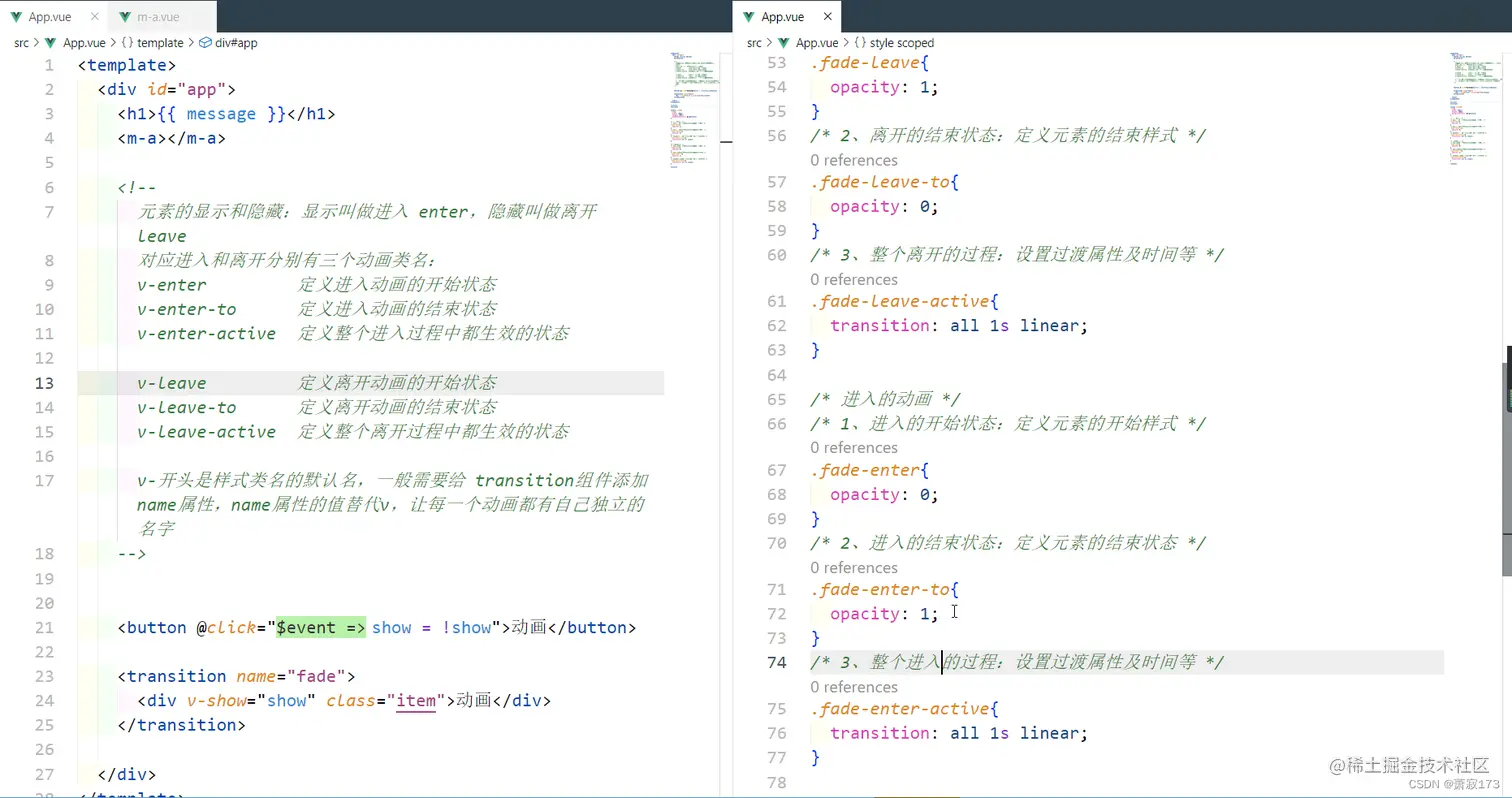The height and width of the screenshot is (798, 1512).
Task: Open 'div#app' breadcrumb in left editor
Action: (x=236, y=43)
